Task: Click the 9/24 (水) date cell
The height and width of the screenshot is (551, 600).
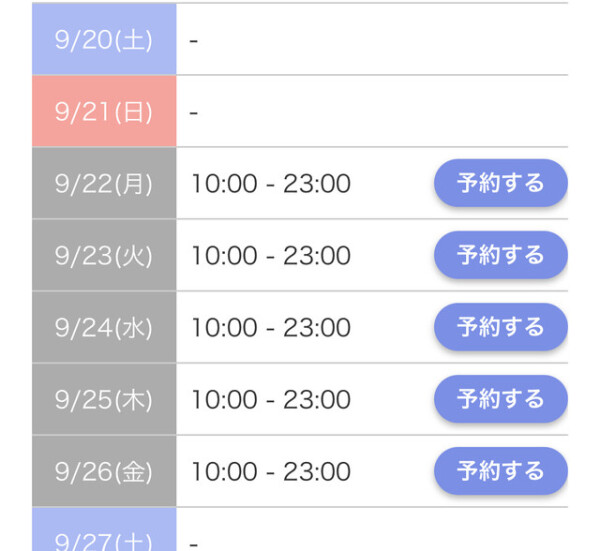Action: 104,327
